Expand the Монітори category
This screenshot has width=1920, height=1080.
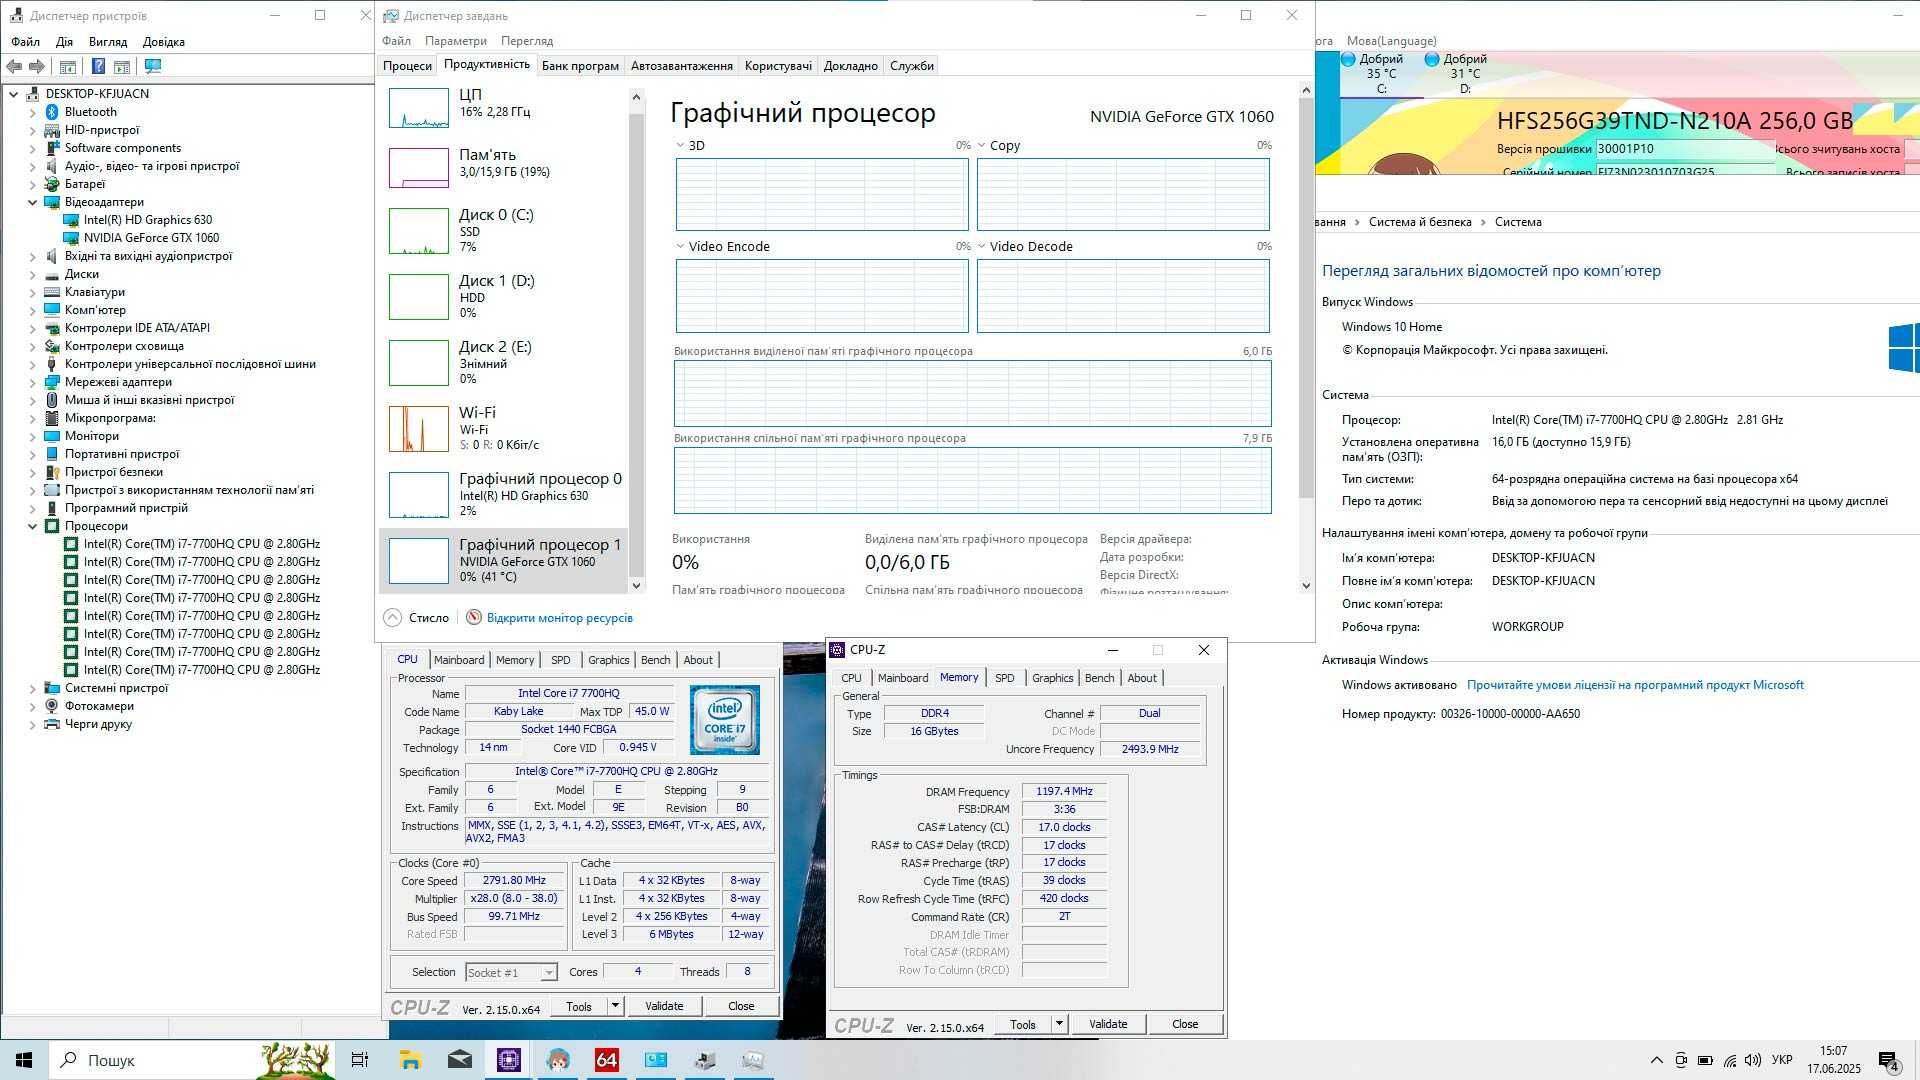[32, 436]
